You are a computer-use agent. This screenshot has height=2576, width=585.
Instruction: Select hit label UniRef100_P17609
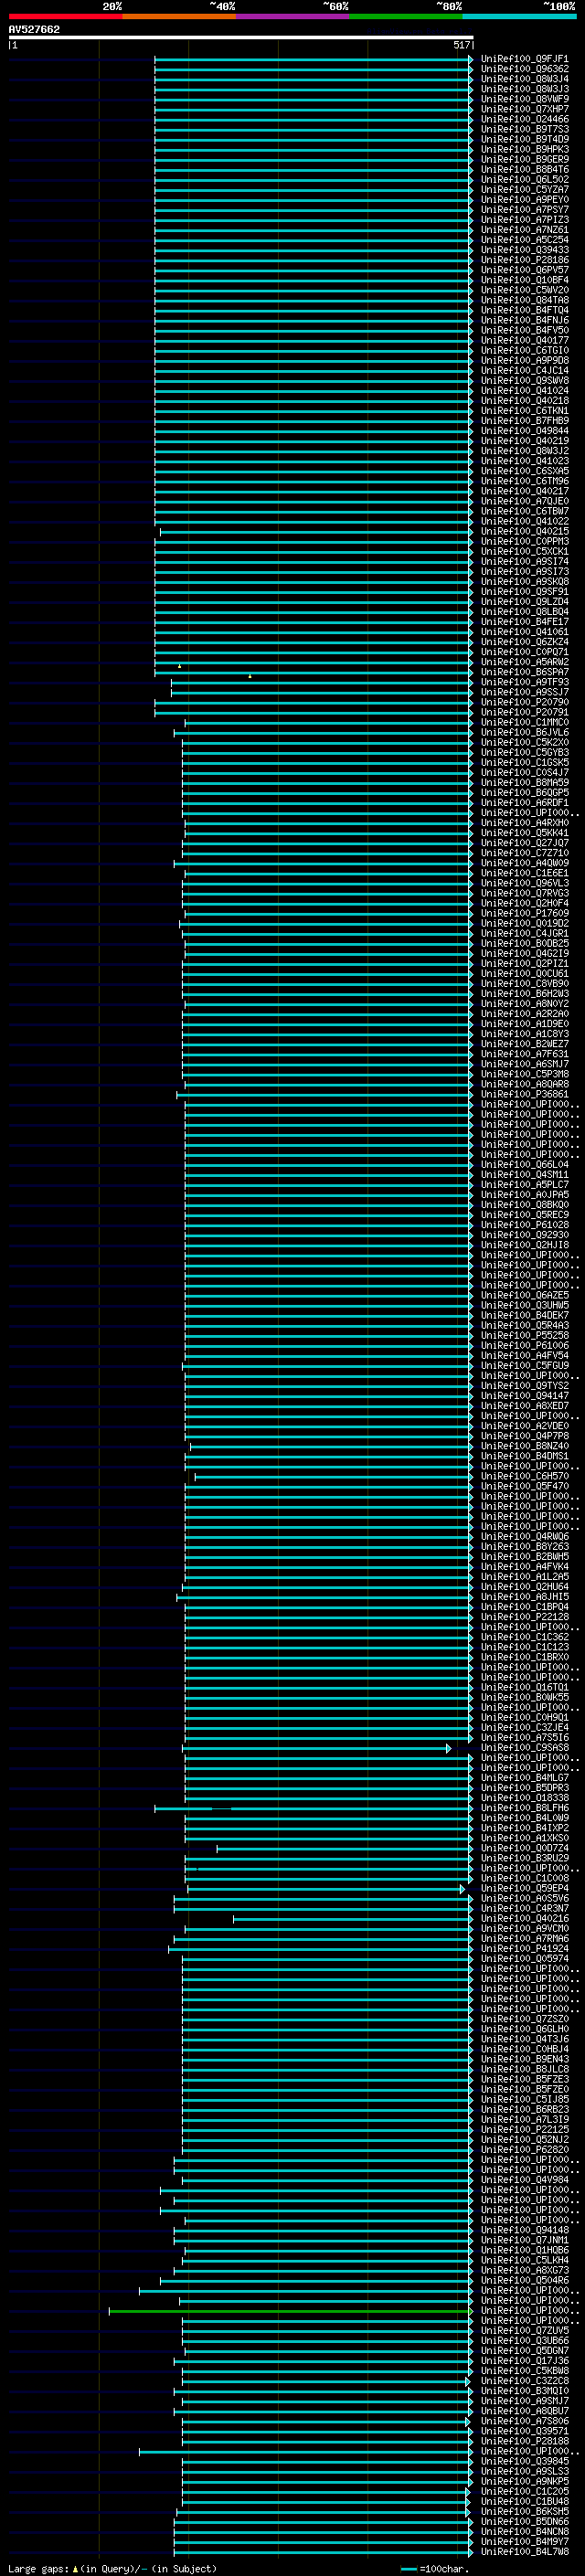[x=524, y=913]
